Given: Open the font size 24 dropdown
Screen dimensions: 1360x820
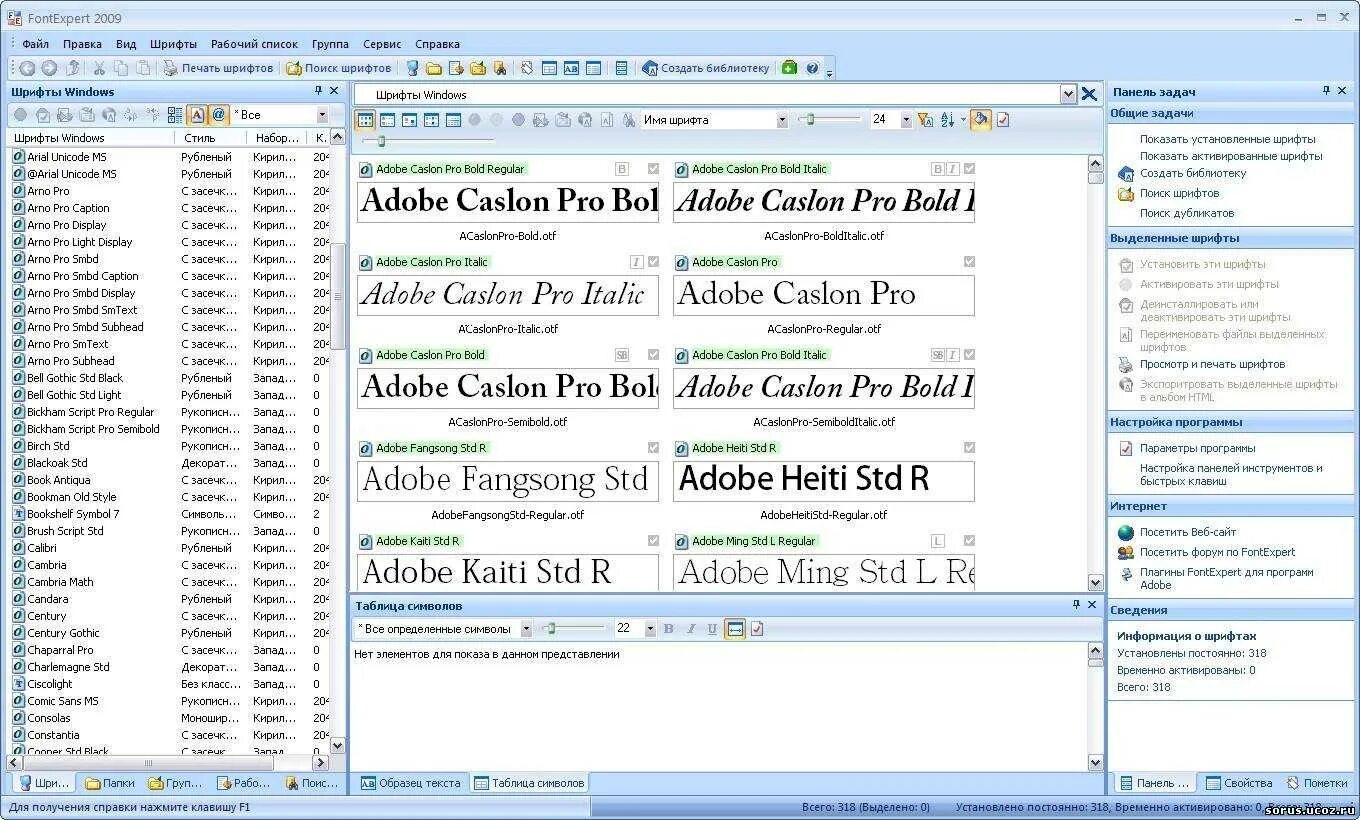Looking at the screenshot, I should (x=906, y=120).
